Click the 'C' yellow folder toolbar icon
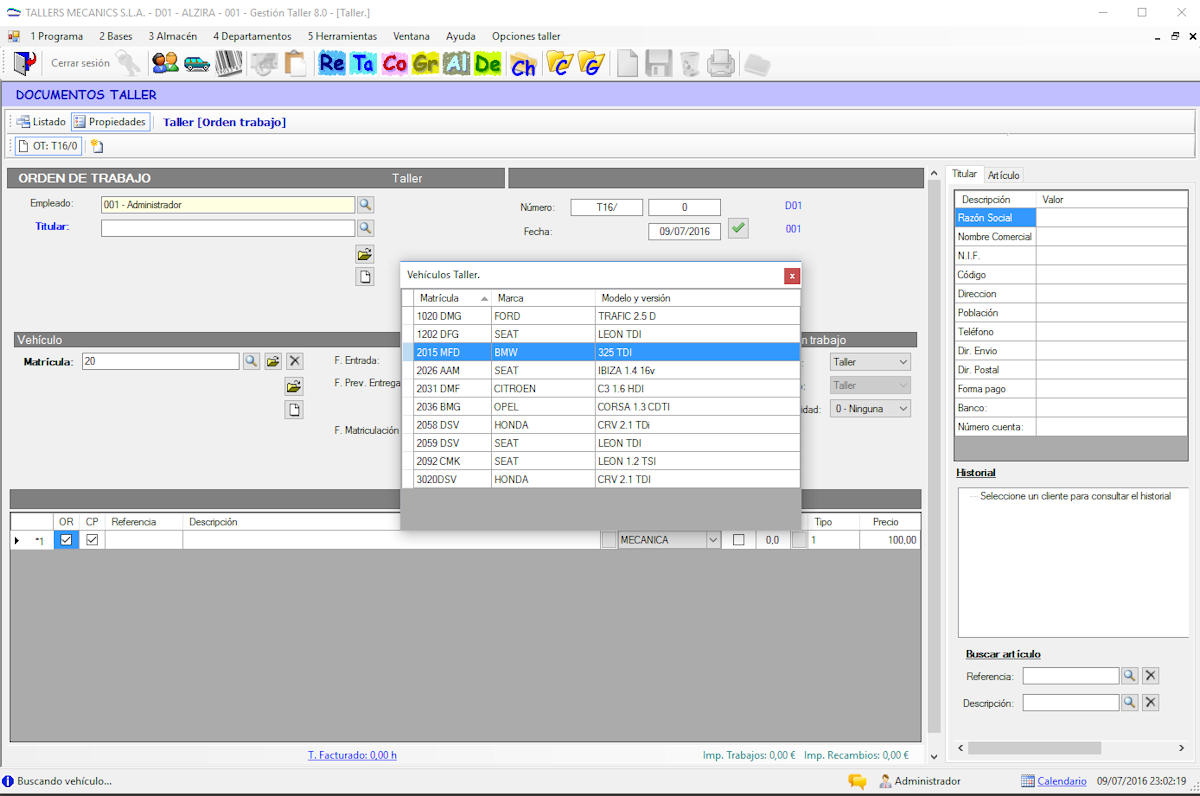Image resolution: width=1200 pixels, height=796 pixels. pos(559,63)
